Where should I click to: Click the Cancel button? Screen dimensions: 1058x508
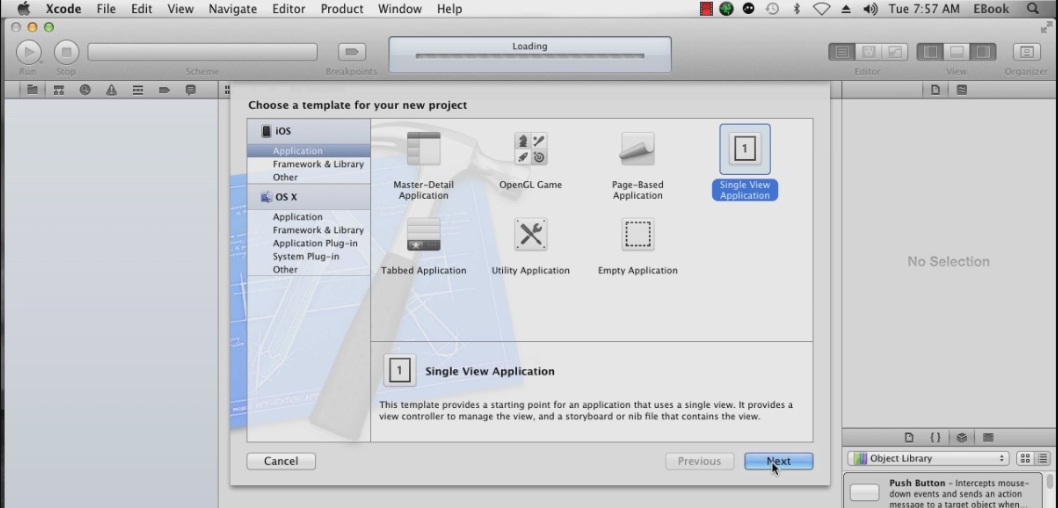point(281,461)
